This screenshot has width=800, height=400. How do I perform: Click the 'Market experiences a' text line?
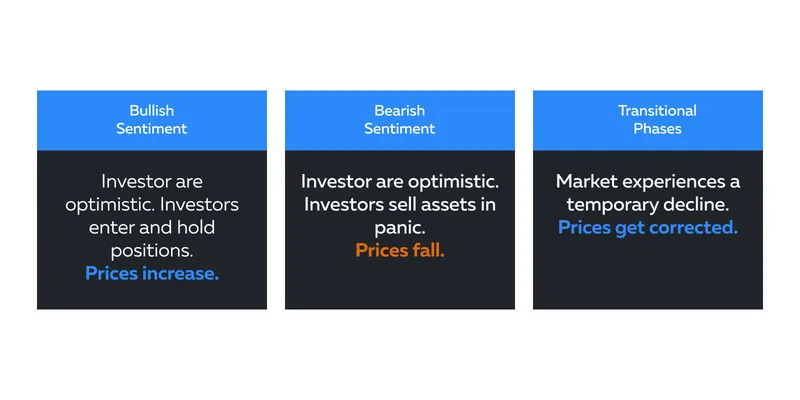[x=648, y=182]
